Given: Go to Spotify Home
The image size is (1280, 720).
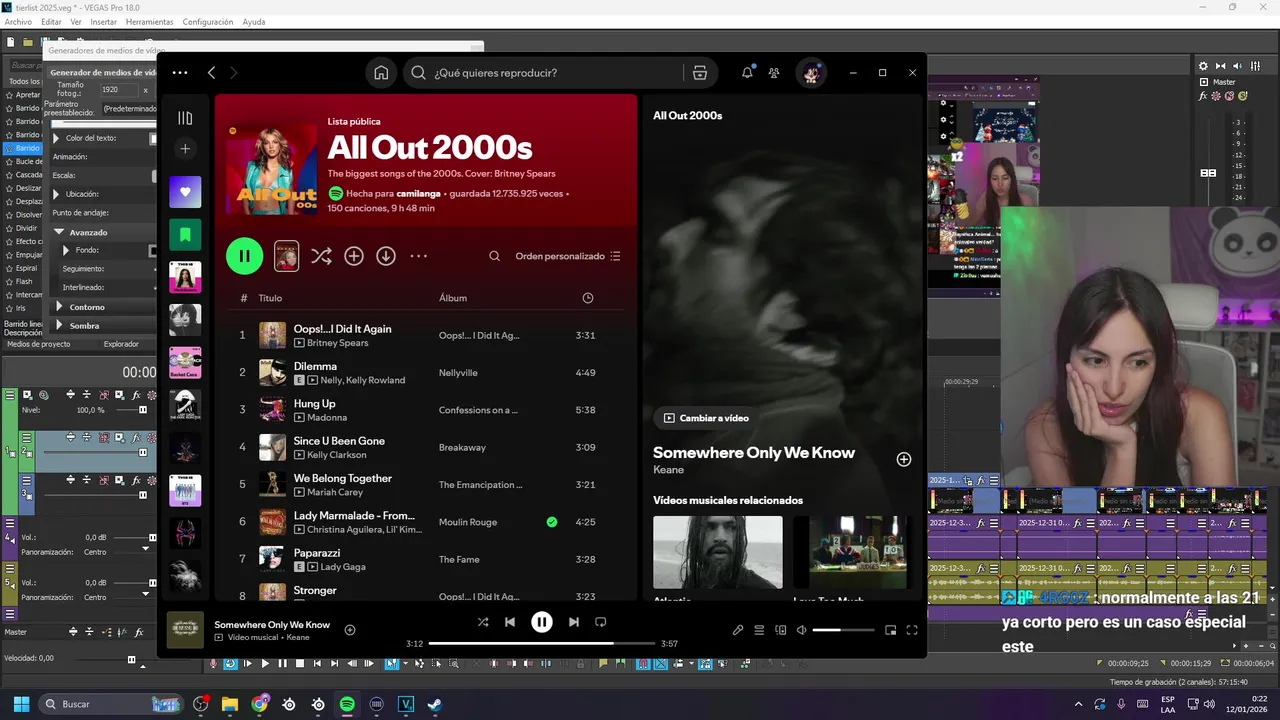Looking at the screenshot, I should (x=381, y=72).
